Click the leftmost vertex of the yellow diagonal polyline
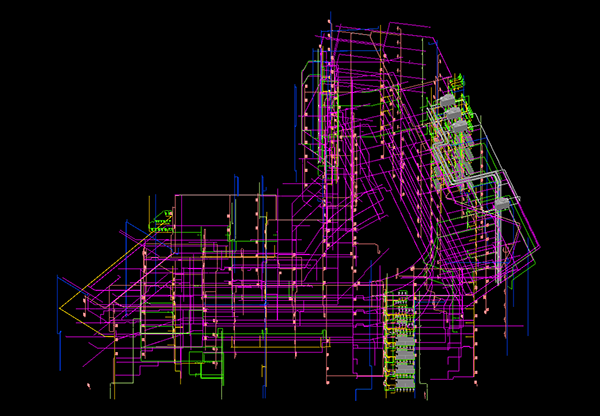The image size is (600, 416). [x=60, y=306]
